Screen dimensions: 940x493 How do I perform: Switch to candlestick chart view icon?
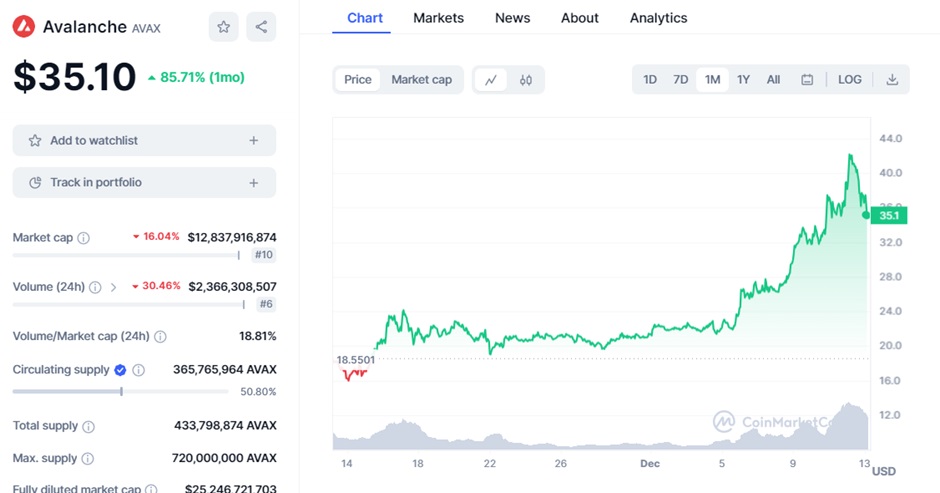(526, 80)
